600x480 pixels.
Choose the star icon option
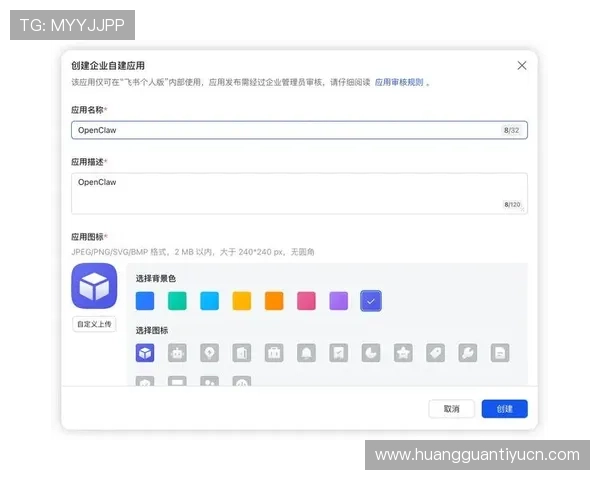[x=403, y=353]
